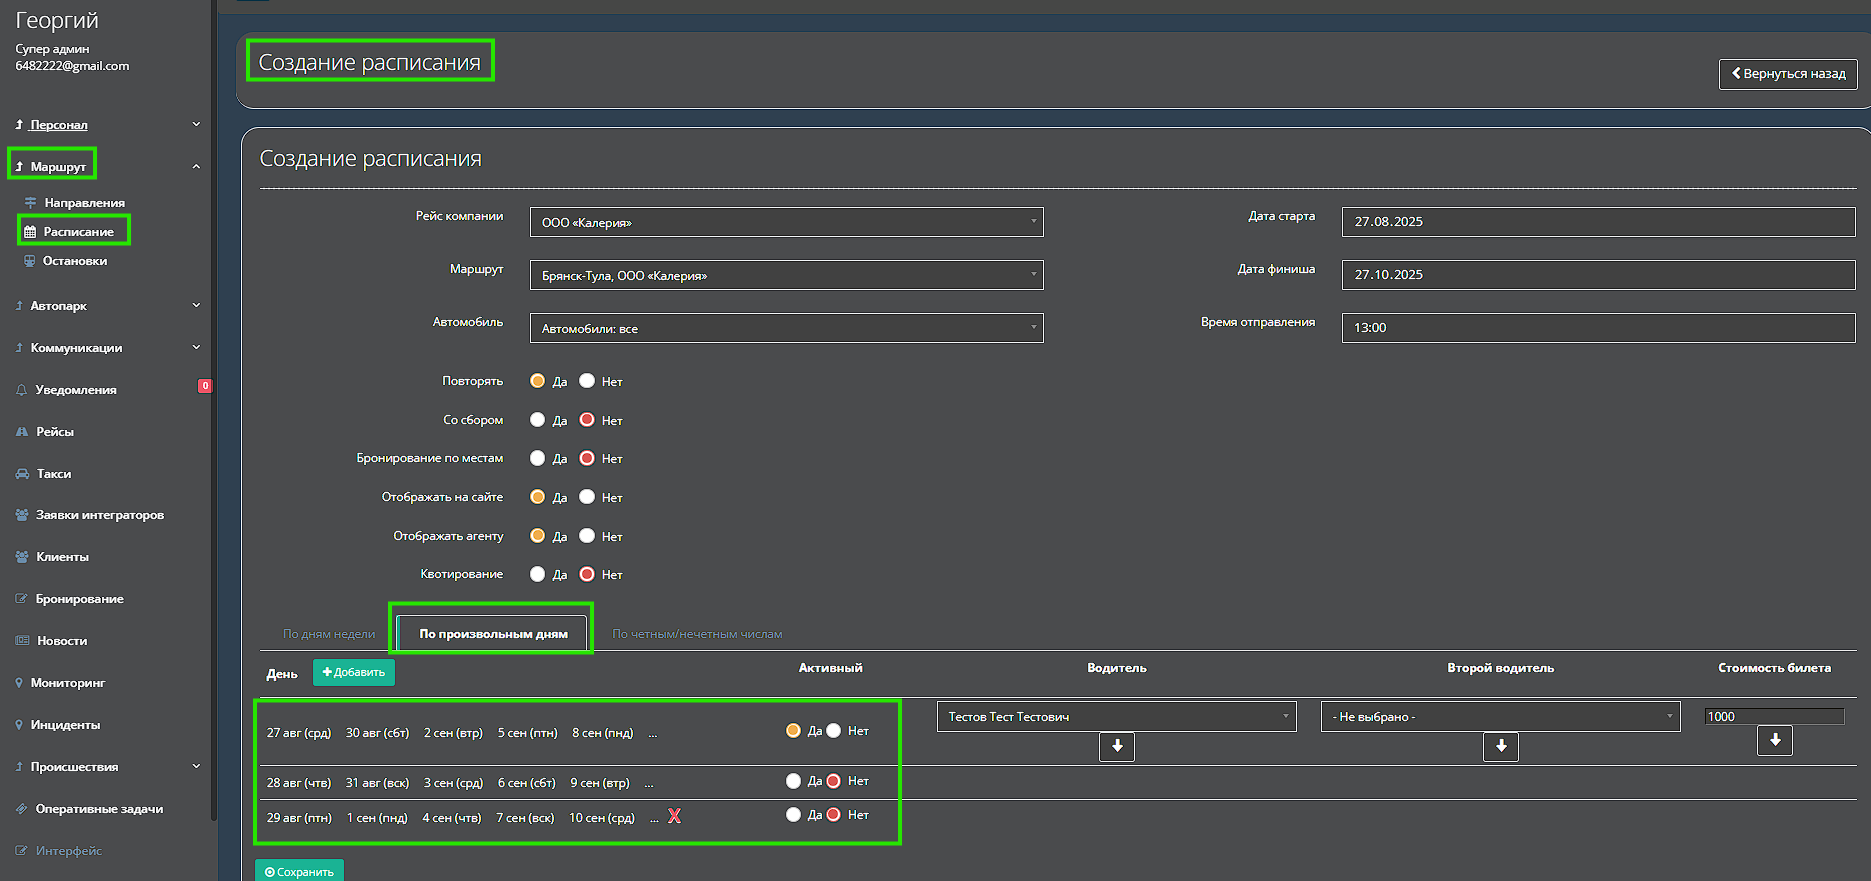Click the down-arrow button under ticket price
The width and height of the screenshot is (1871, 881).
1774,740
